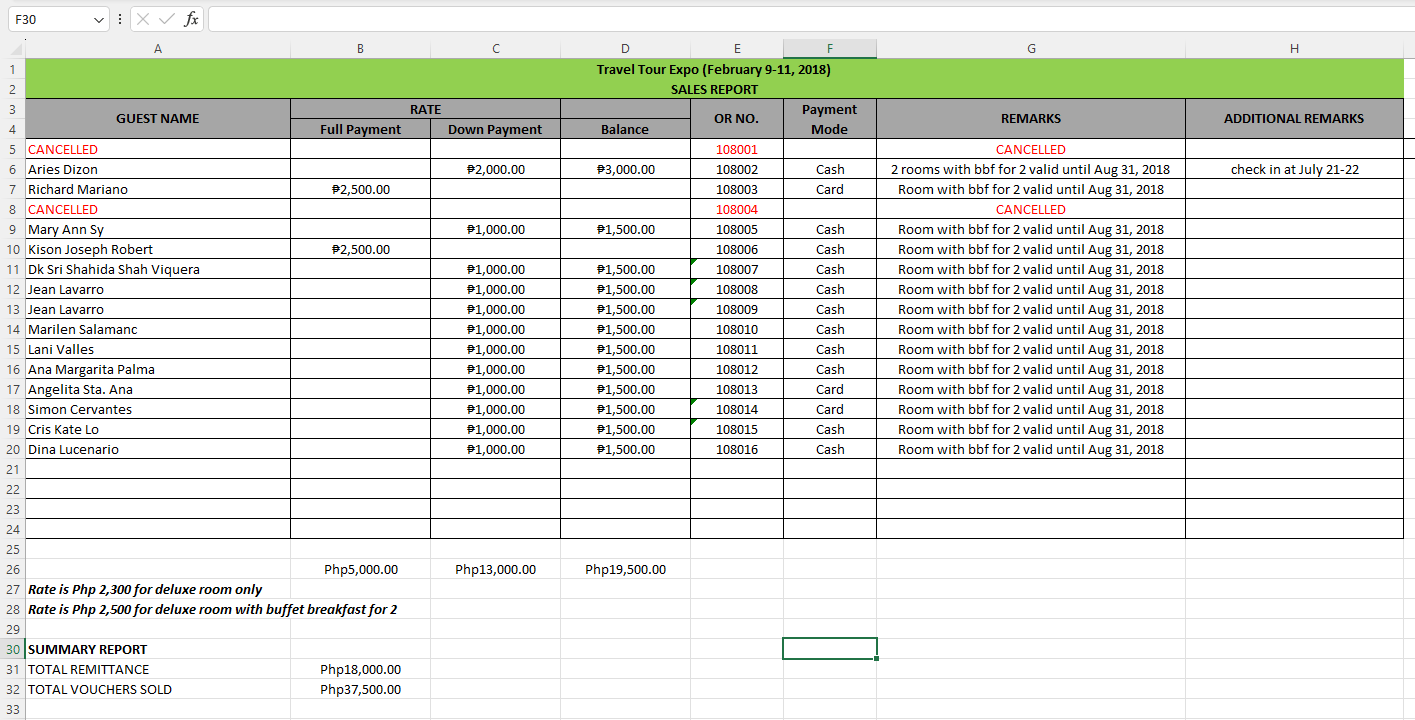The width and height of the screenshot is (1415, 720).
Task: Select column H header
Action: pos(1294,49)
